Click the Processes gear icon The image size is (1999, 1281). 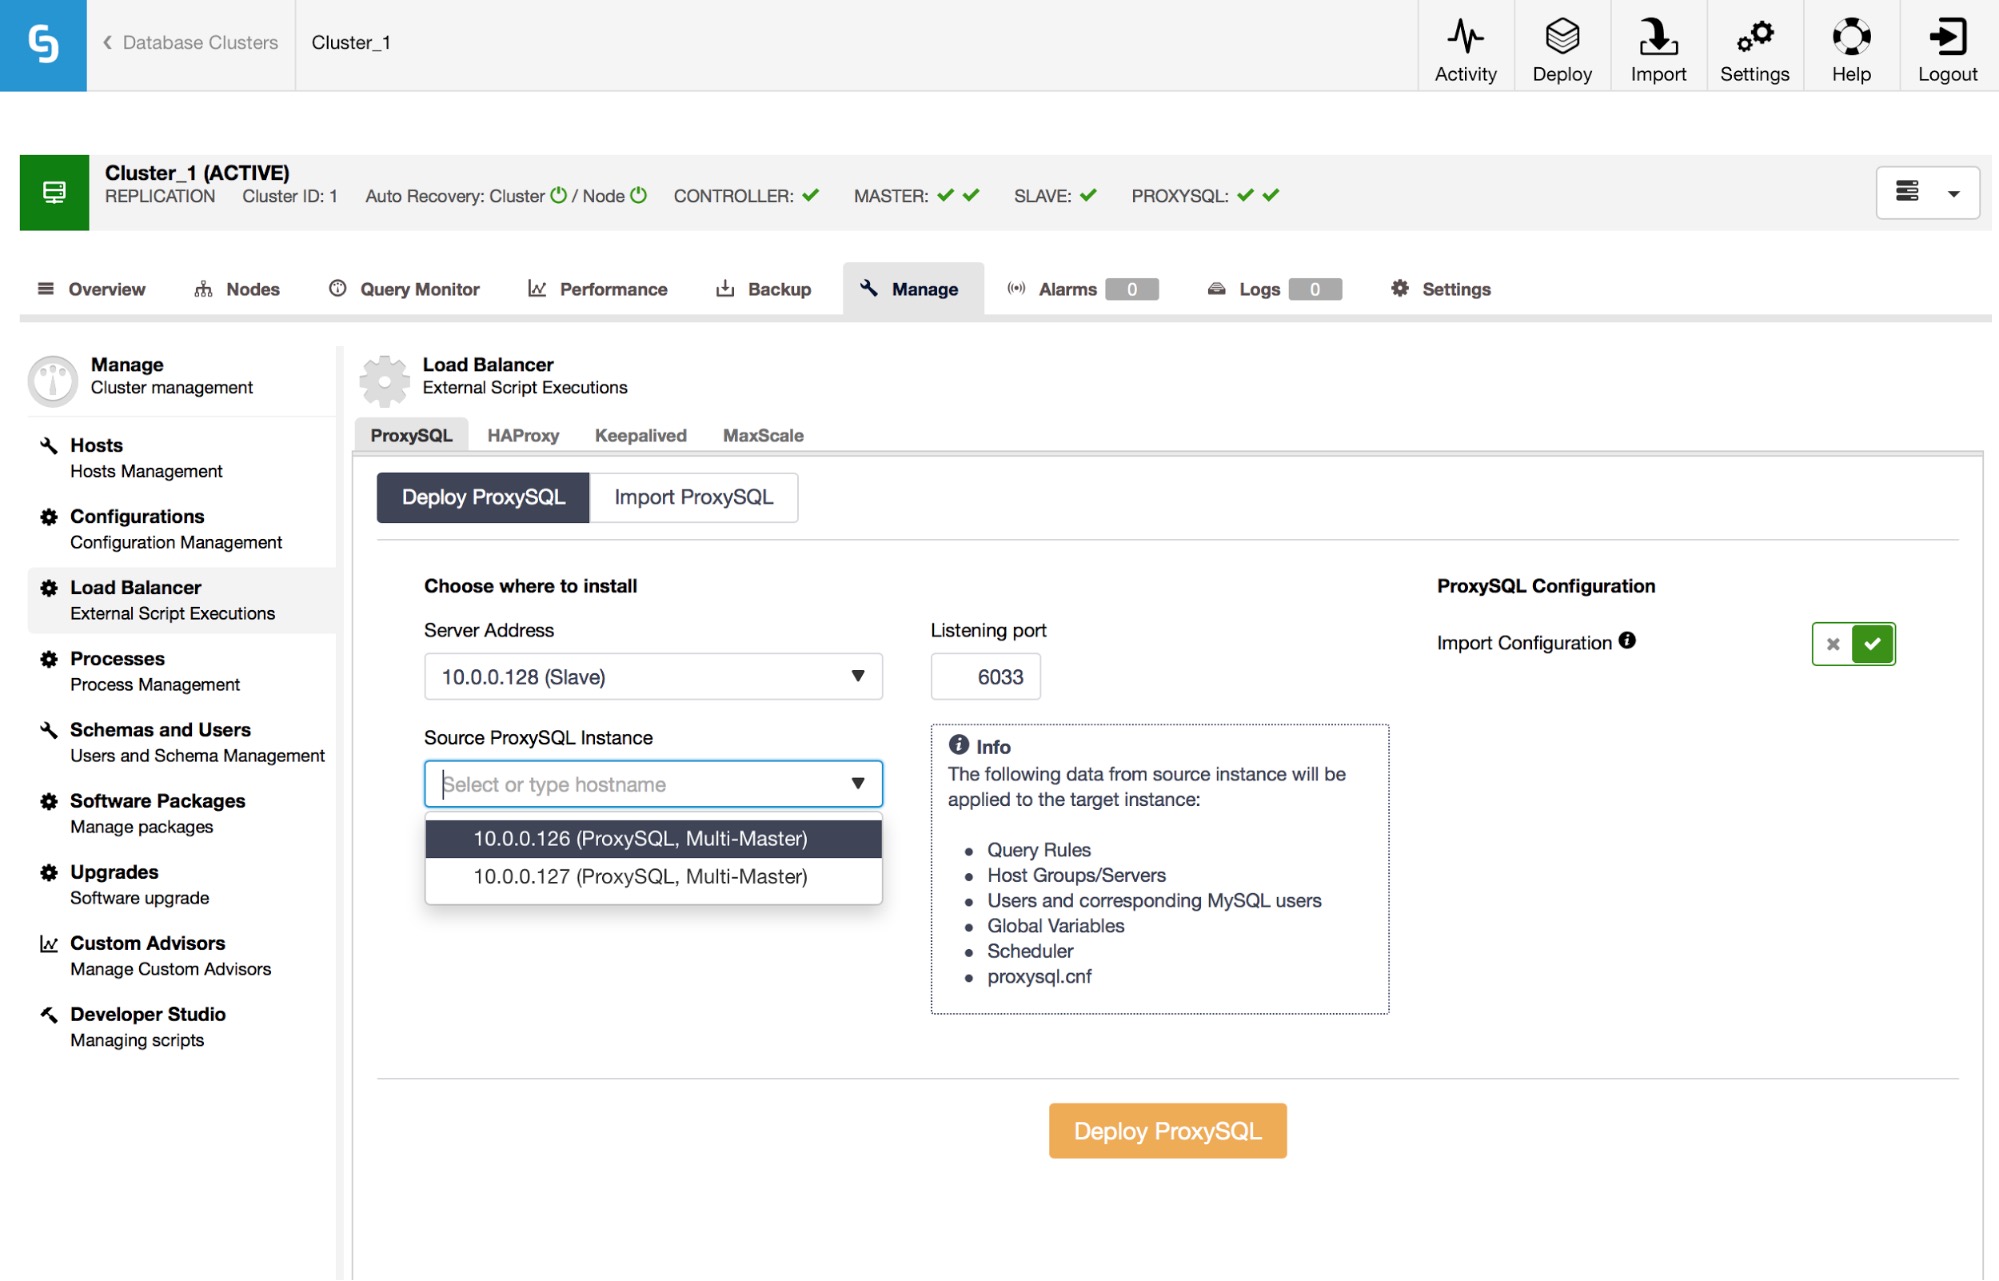[48, 658]
